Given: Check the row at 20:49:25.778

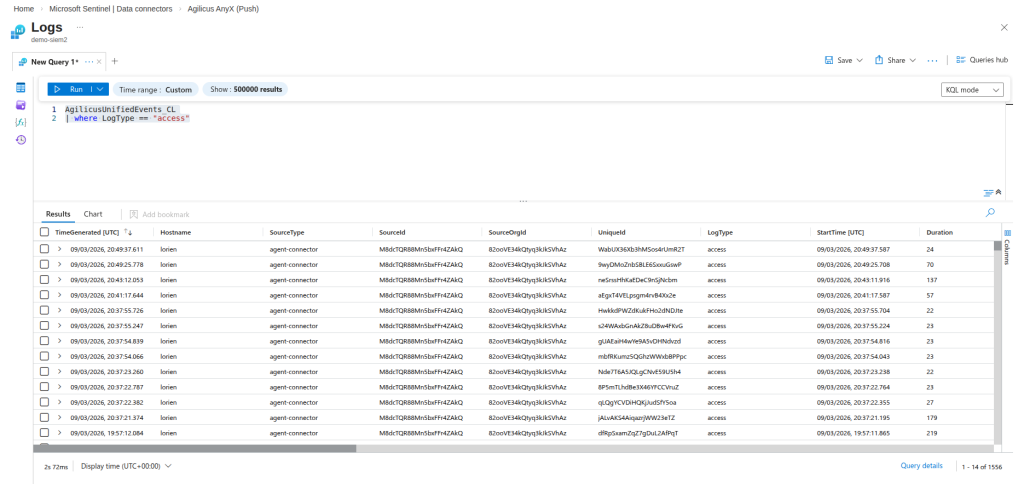Looking at the screenshot, I should pos(44,265).
